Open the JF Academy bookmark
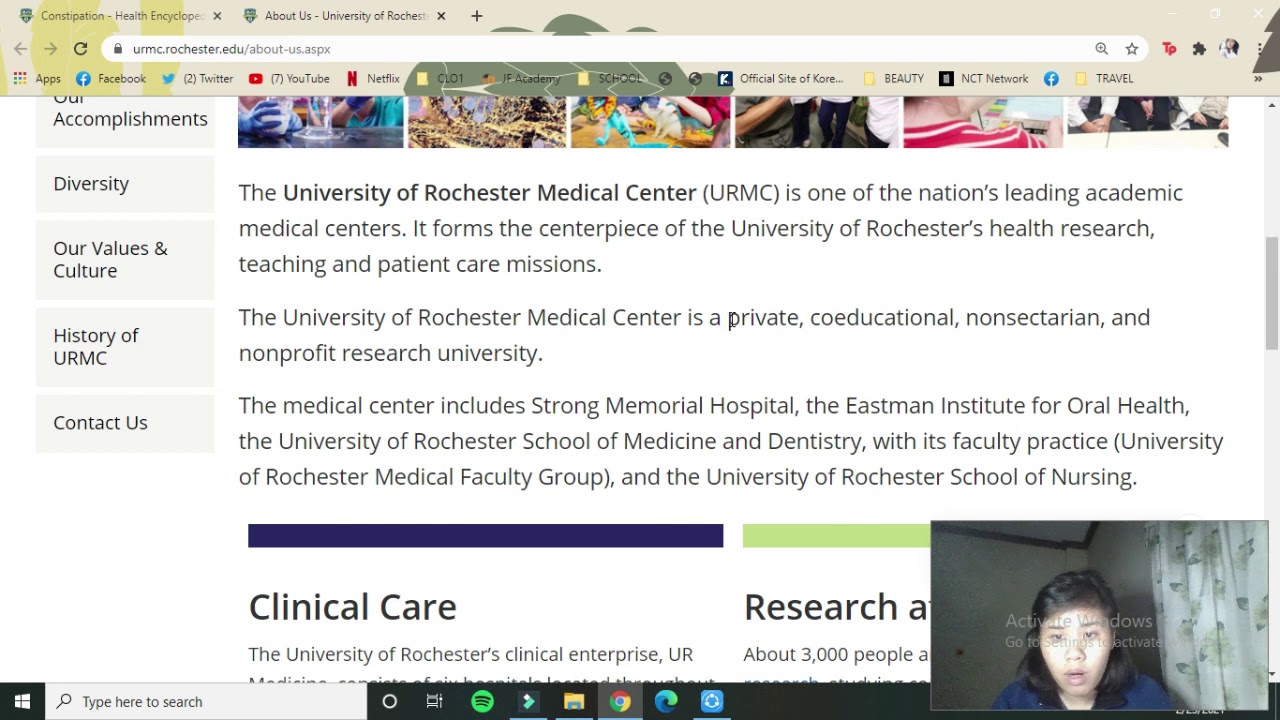Image resolution: width=1280 pixels, height=720 pixels. 521,78
